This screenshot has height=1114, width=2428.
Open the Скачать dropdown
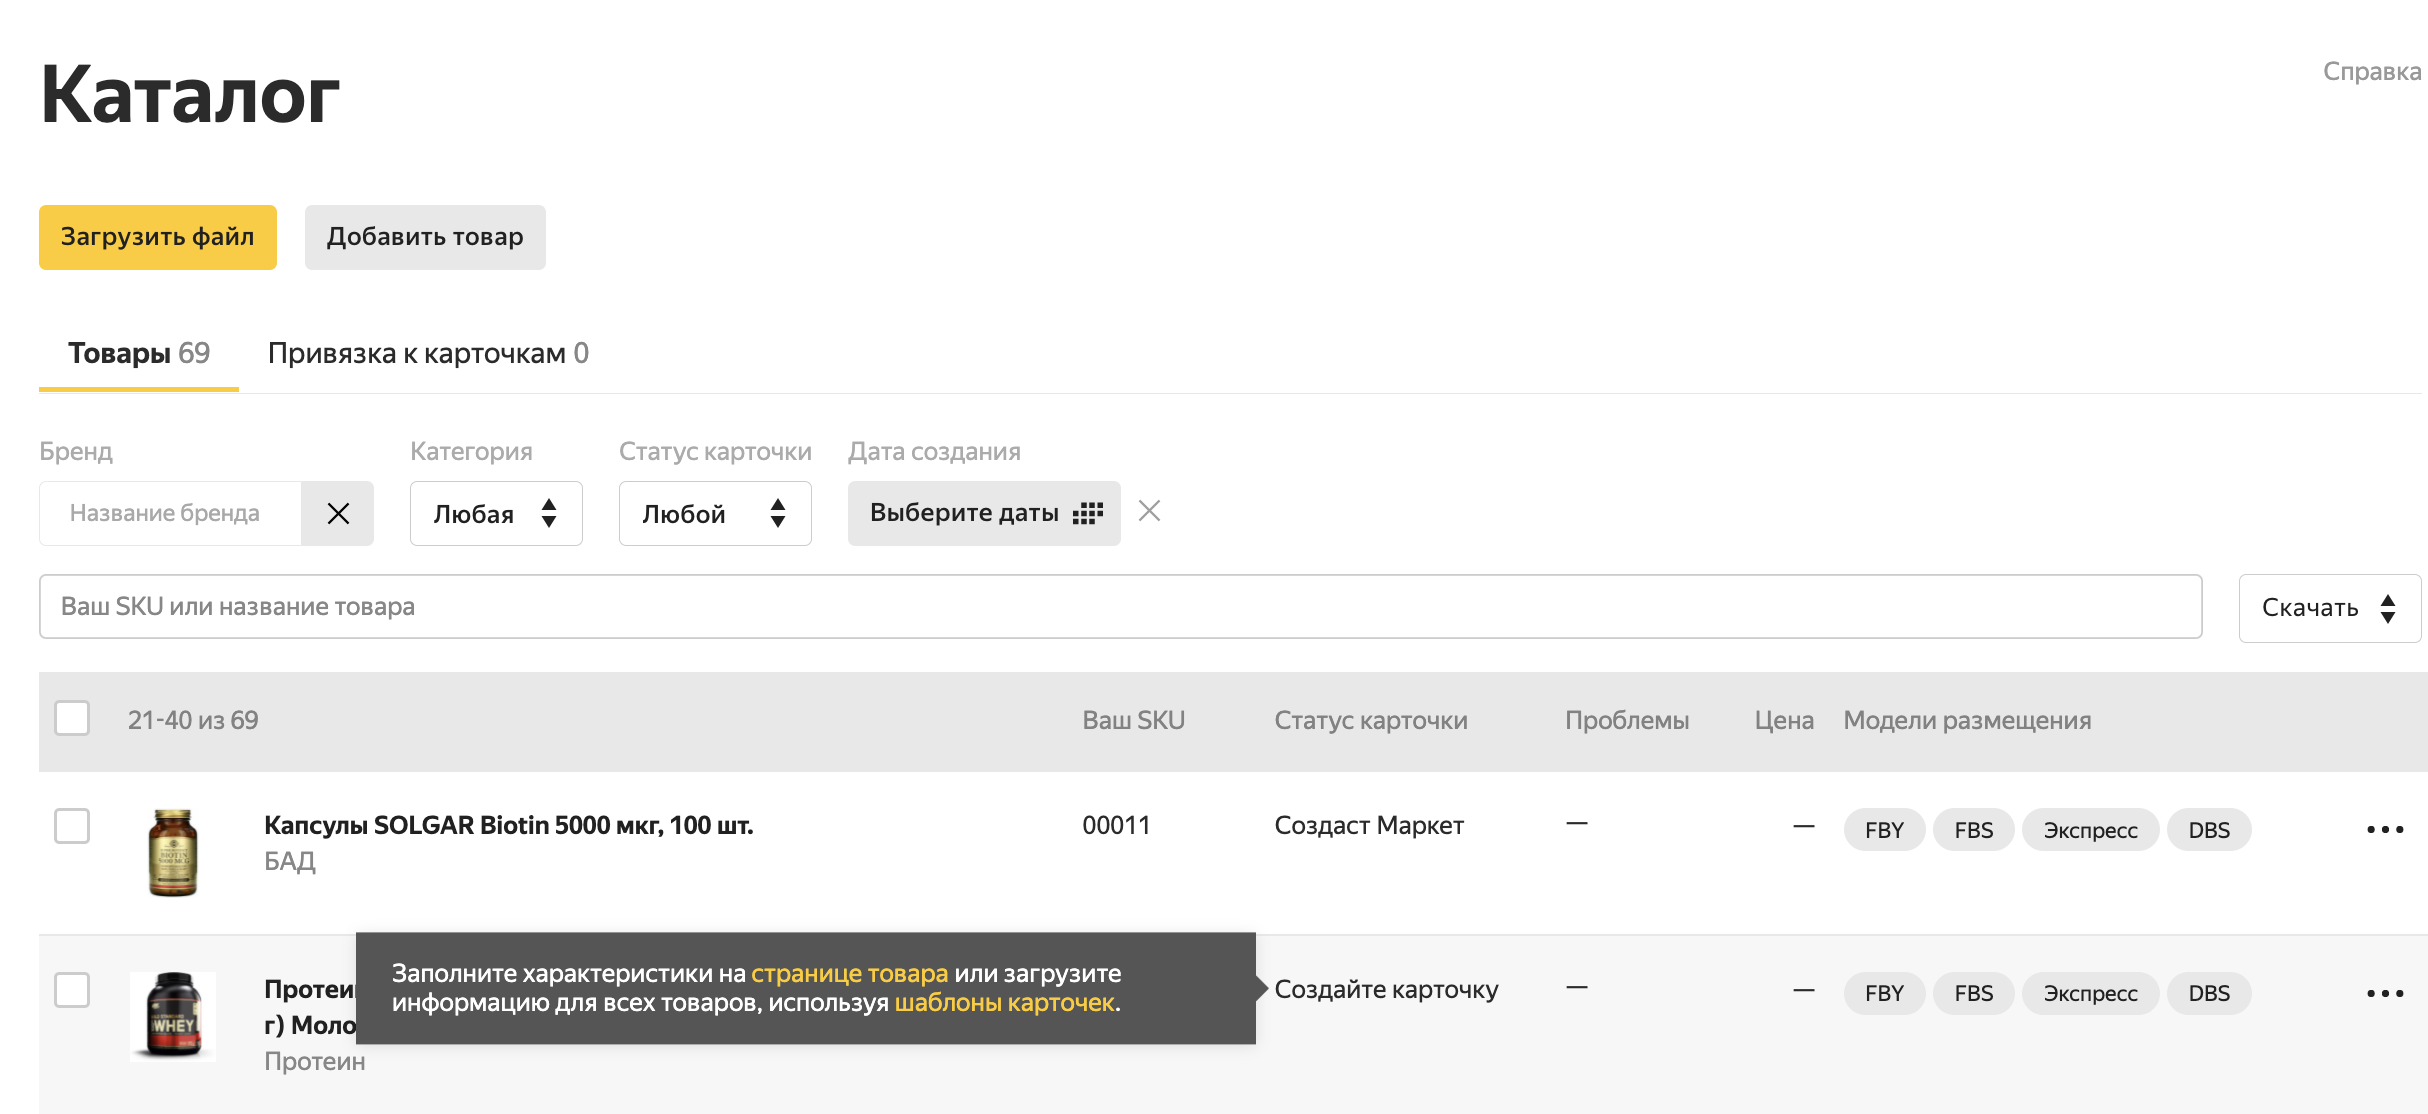(2329, 608)
